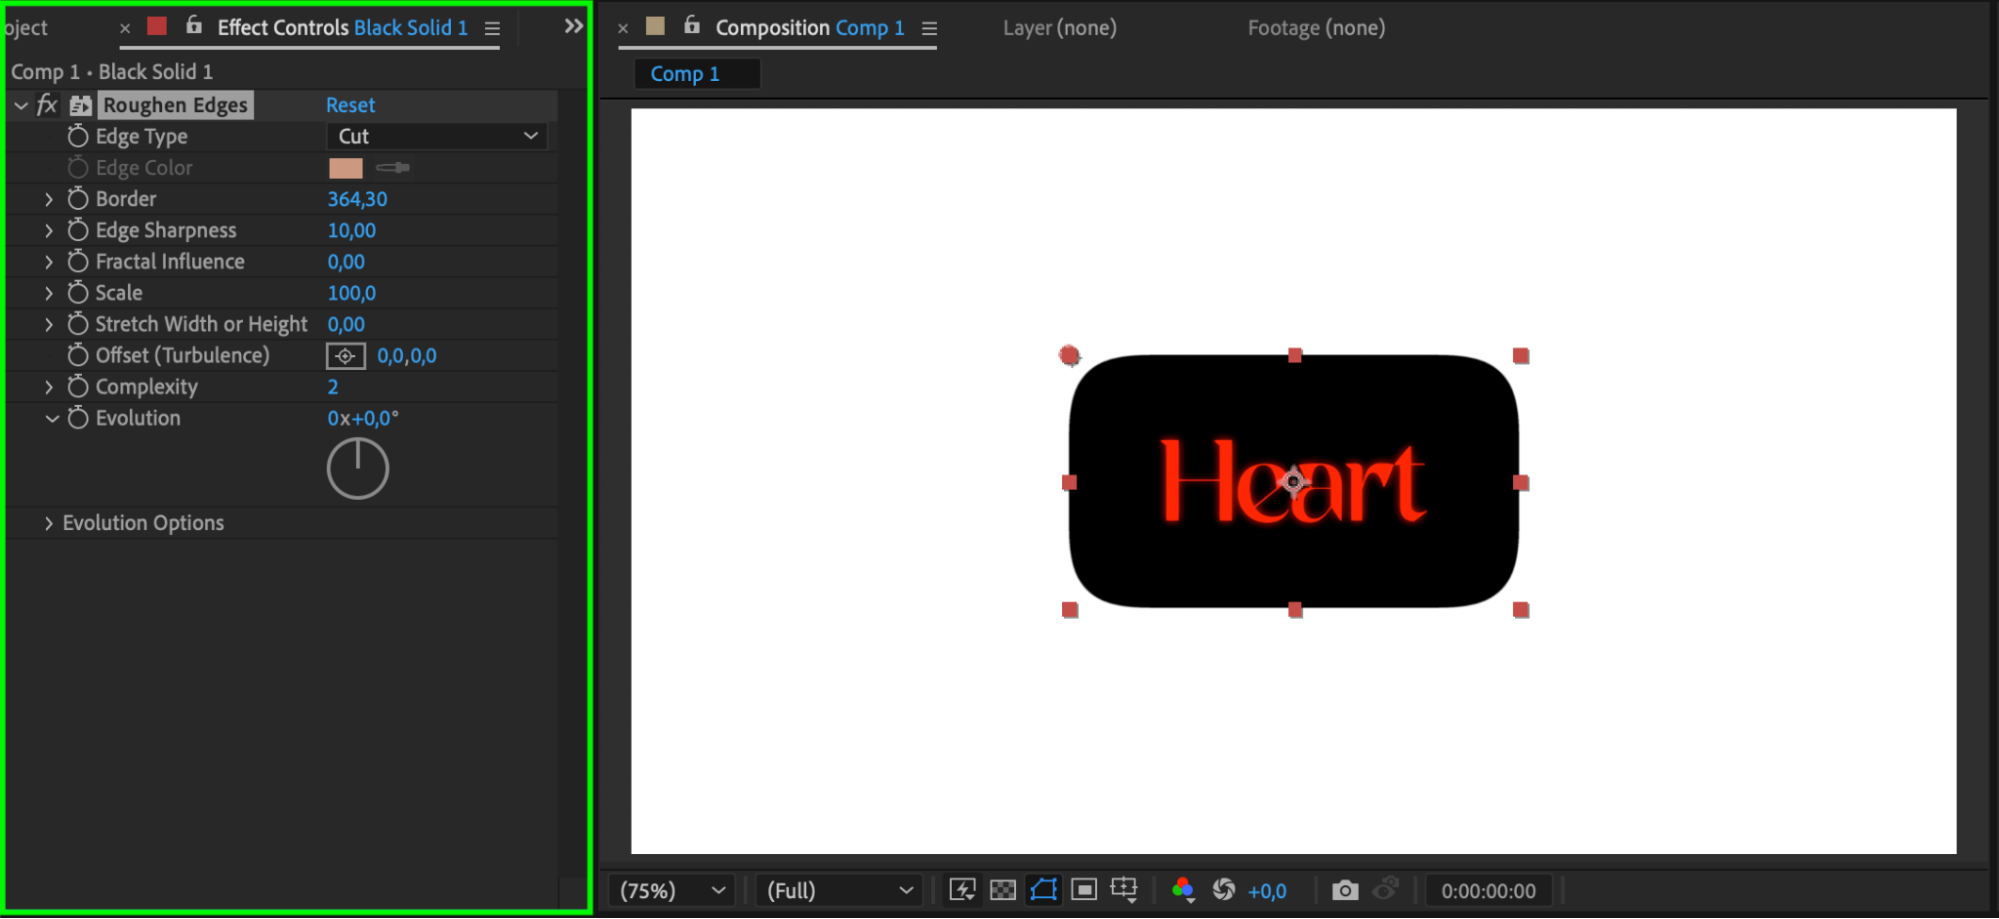Click the Reset link for Roughen Edges

(350, 105)
